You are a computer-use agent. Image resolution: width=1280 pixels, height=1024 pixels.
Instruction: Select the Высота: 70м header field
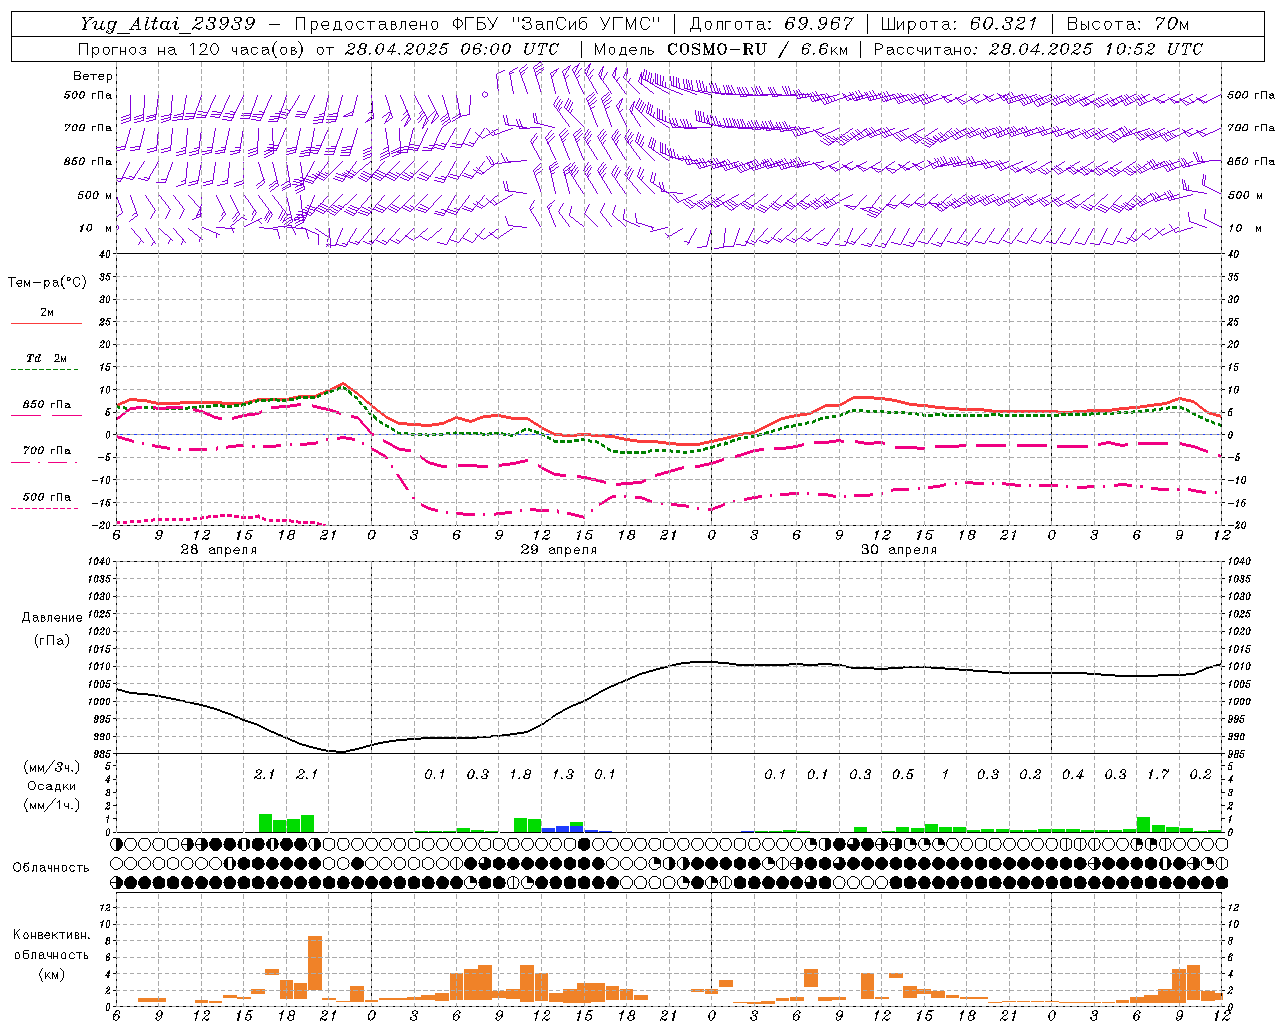pyautogui.click(x=1128, y=24)
